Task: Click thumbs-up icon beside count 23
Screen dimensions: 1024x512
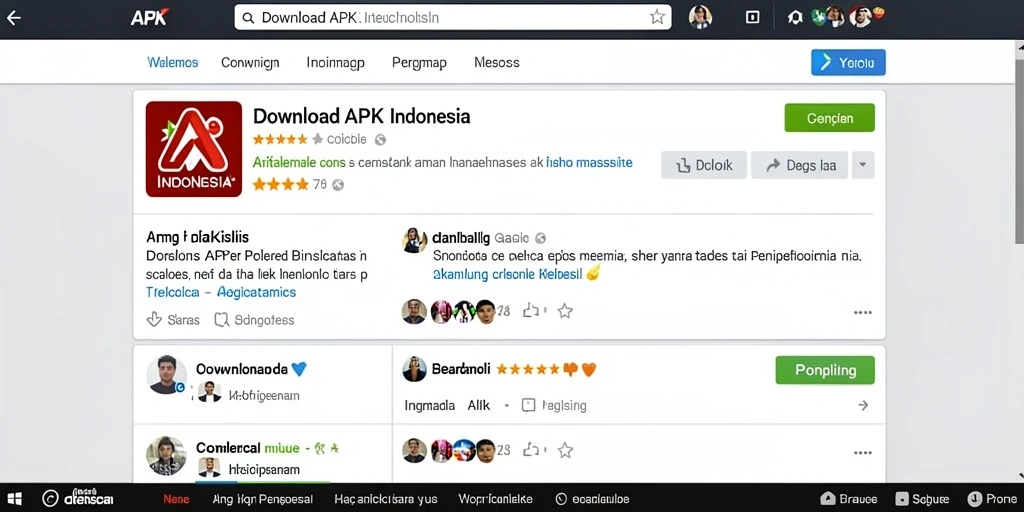Action: 530,450
